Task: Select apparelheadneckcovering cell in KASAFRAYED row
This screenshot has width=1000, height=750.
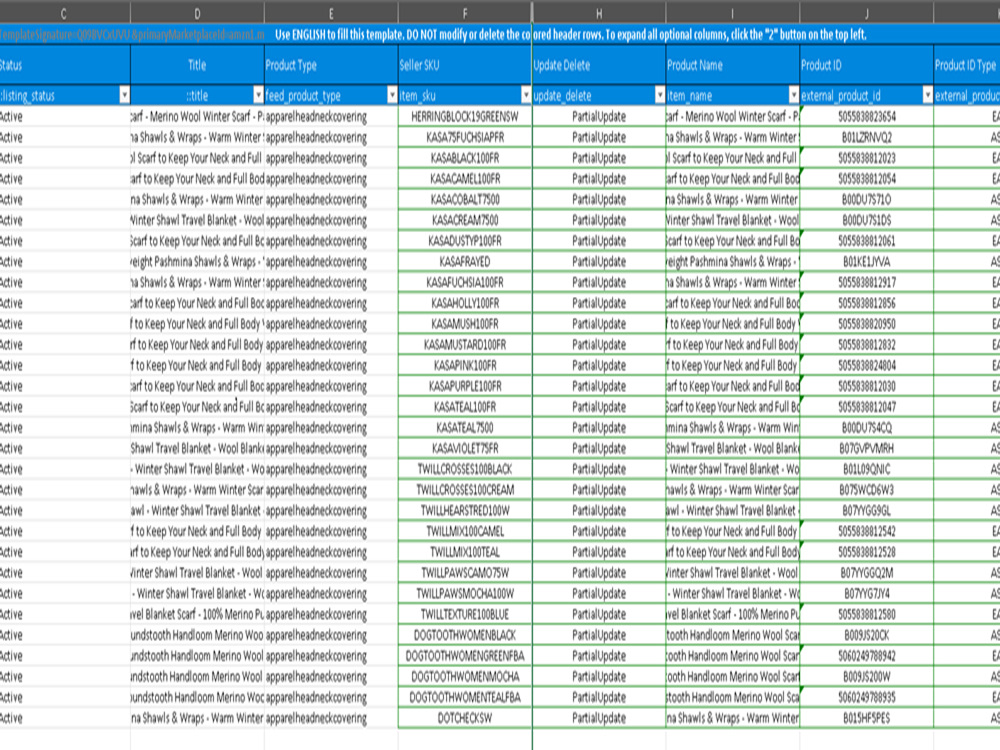Action: (x=331, y=261)
